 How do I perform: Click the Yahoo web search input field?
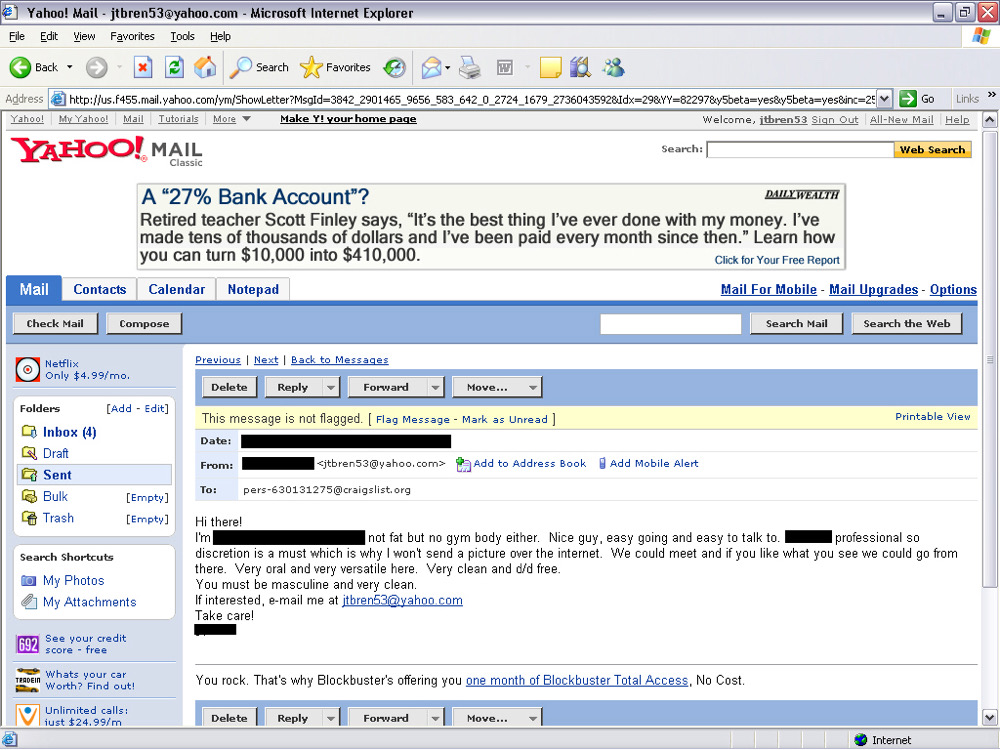click(800, 150)
